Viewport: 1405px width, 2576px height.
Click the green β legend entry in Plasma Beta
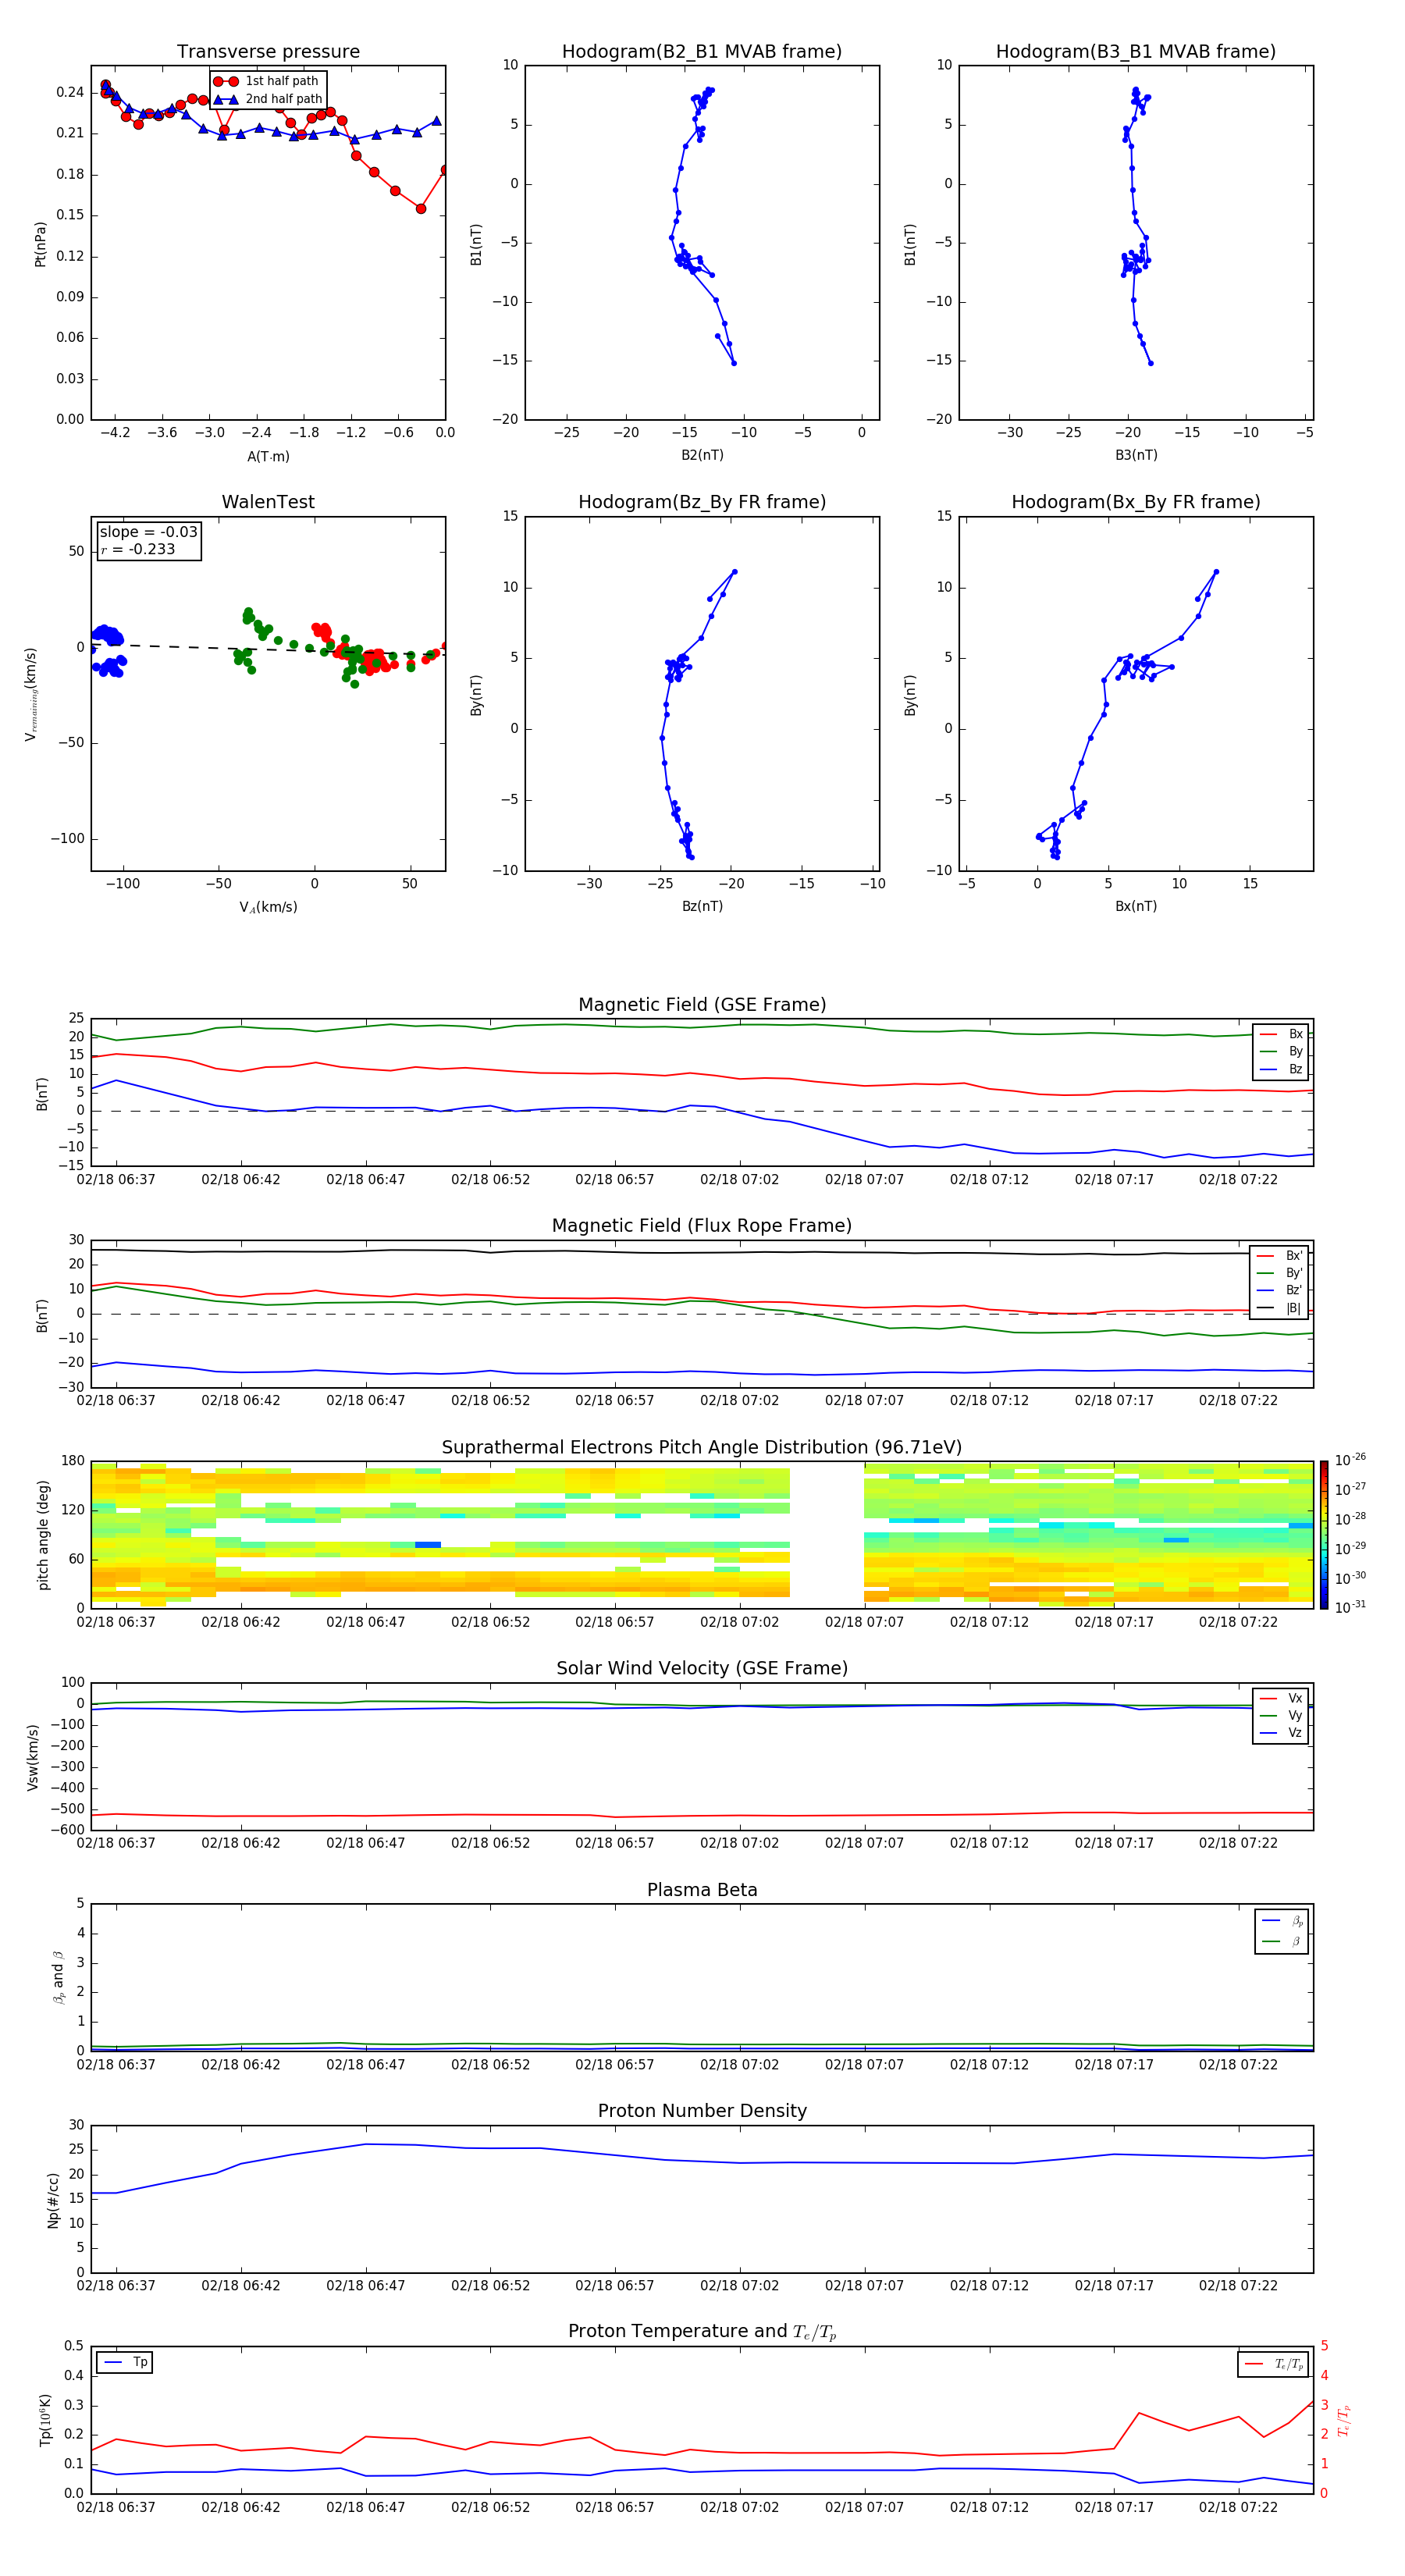[x=1282, y=1941]
